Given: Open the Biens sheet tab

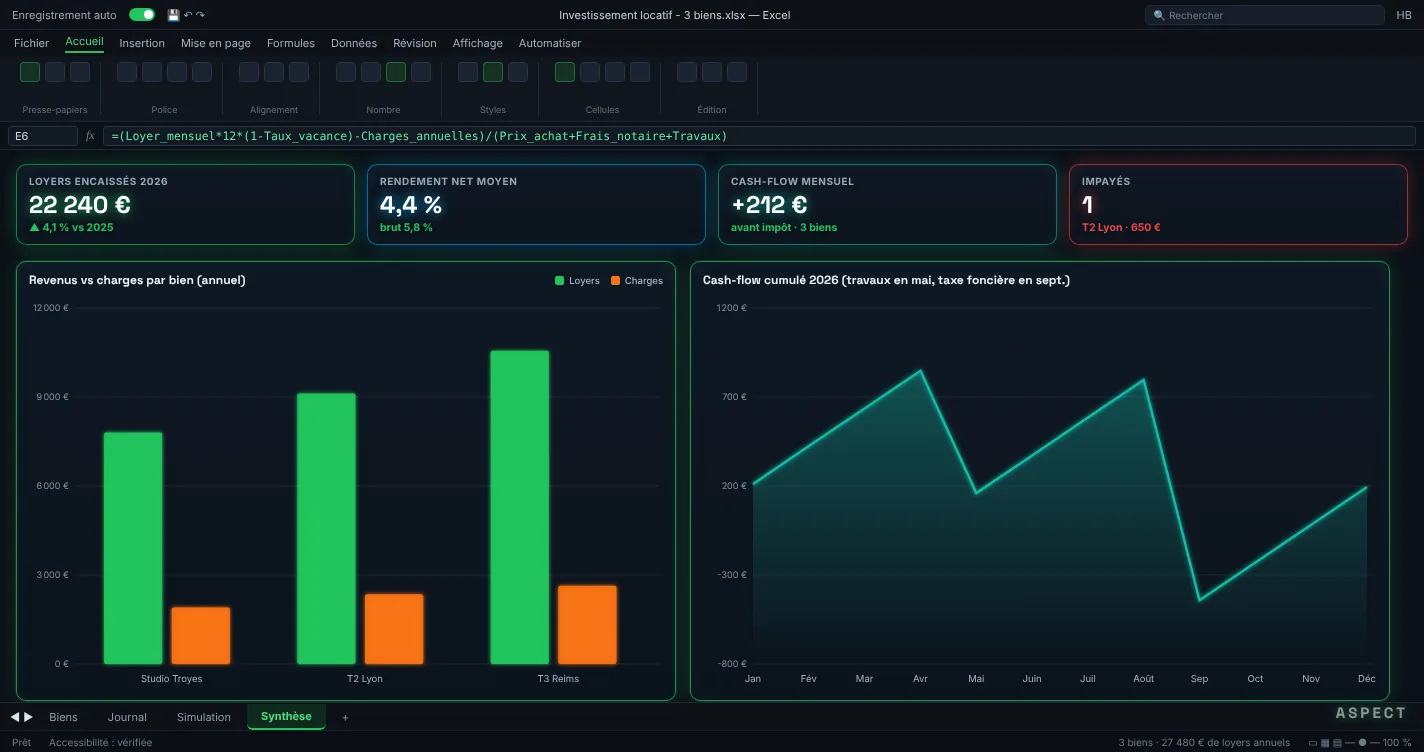Looking at the screenshot, I should click(x=63, y=717).
